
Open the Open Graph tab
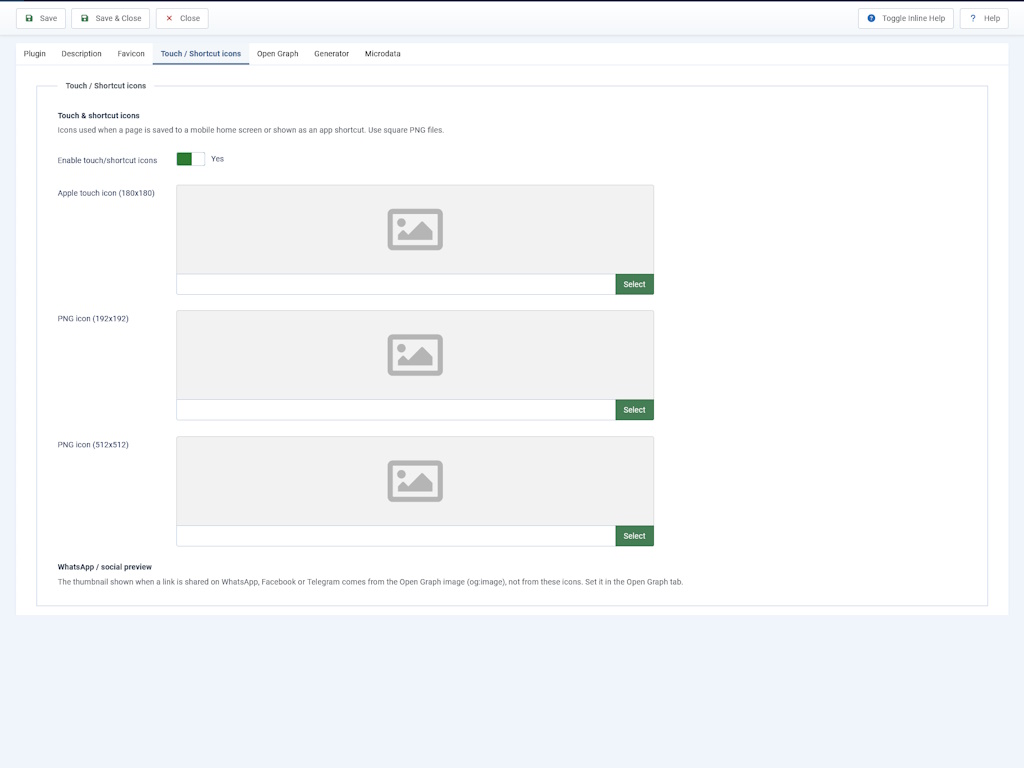(278, 54)
